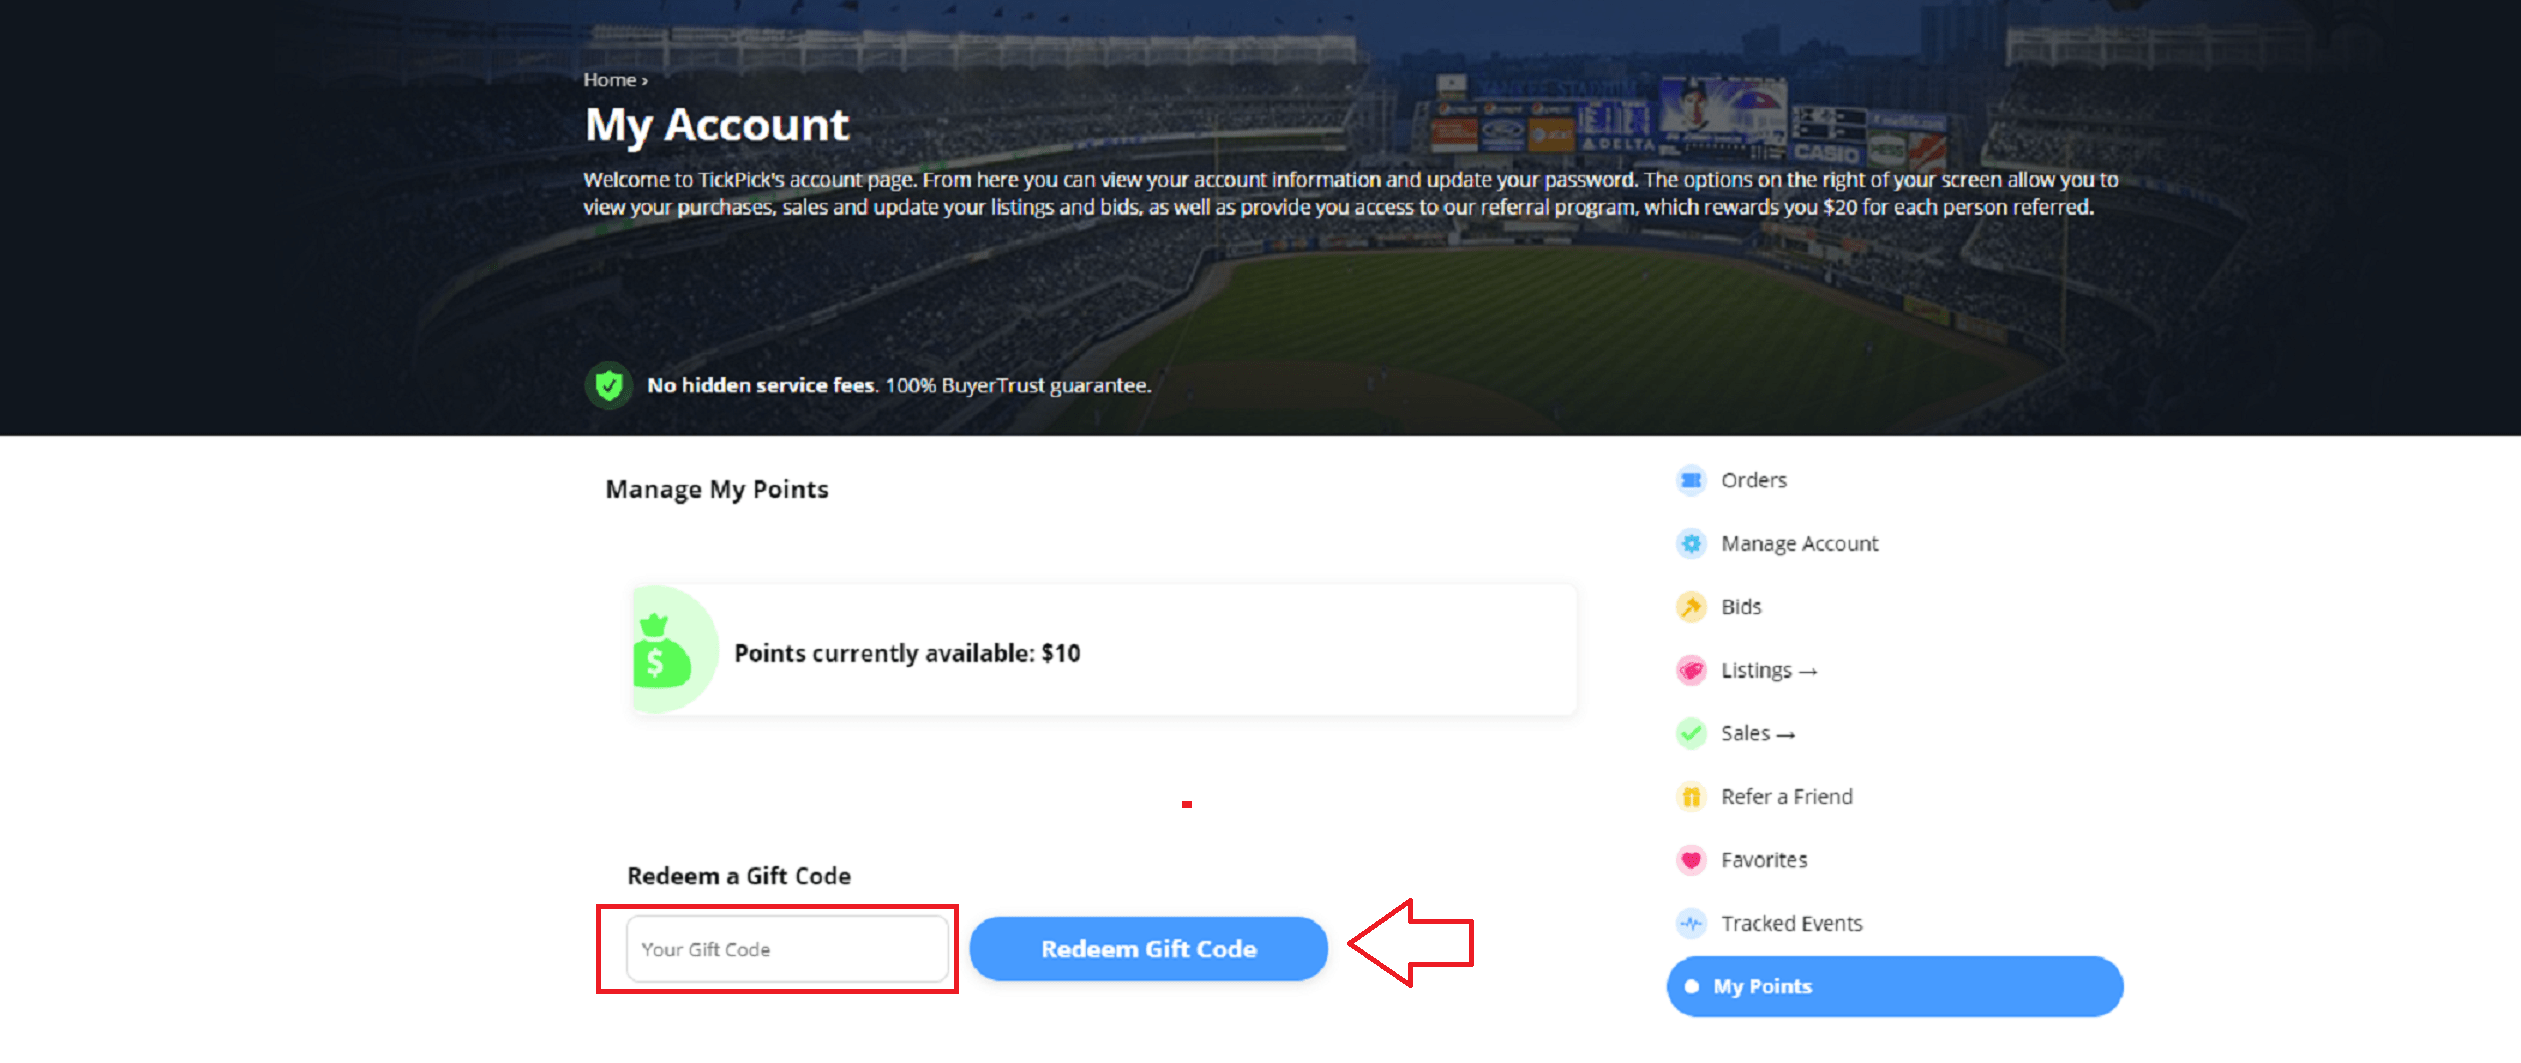Click the Favorites heart icon
The width and height of the screenshot is (2521, 1063).
coord(1691,859)
